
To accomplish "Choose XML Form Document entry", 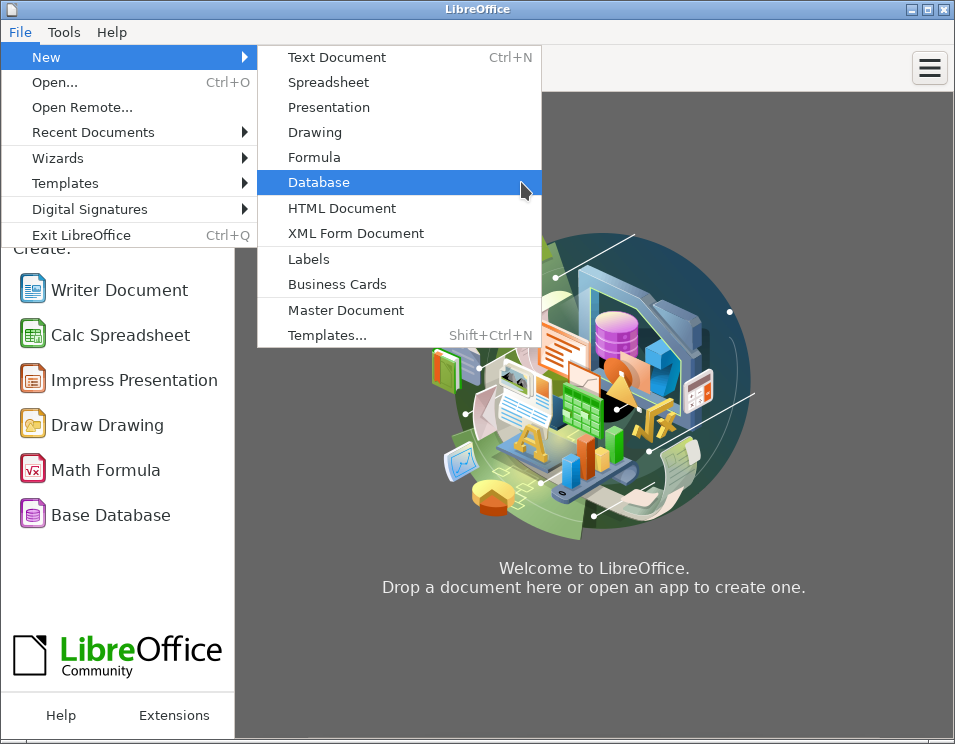I will [399, 233].
